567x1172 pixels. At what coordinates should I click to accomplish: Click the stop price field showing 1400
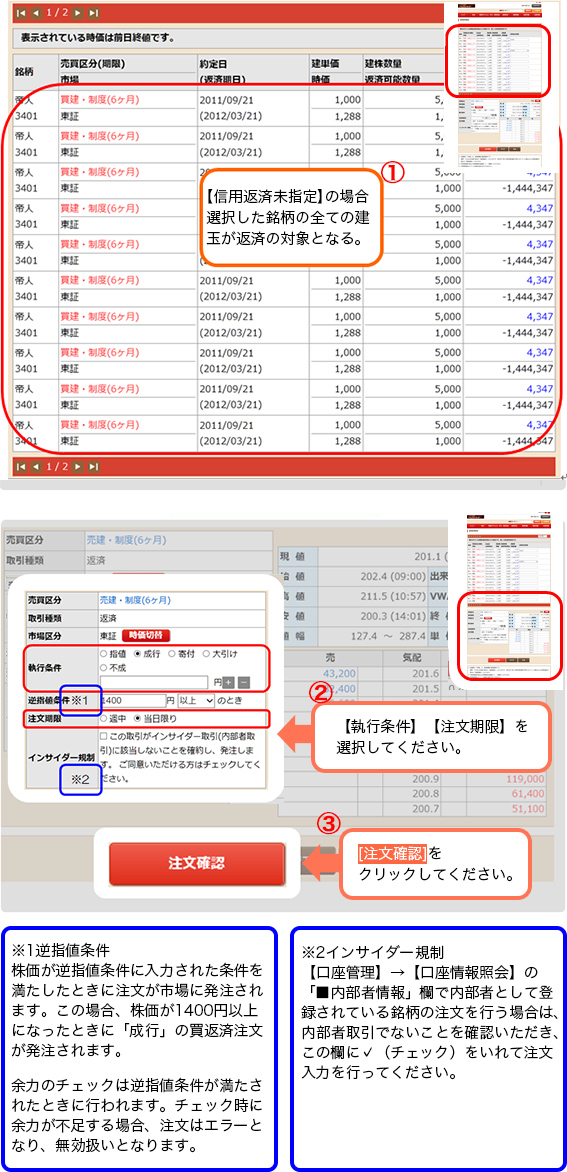click(x=131, y=700)
